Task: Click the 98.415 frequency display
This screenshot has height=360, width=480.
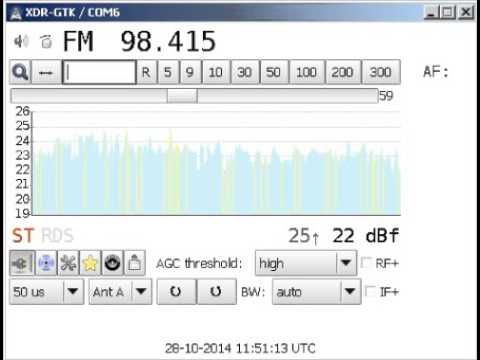Action: [168, 41]
